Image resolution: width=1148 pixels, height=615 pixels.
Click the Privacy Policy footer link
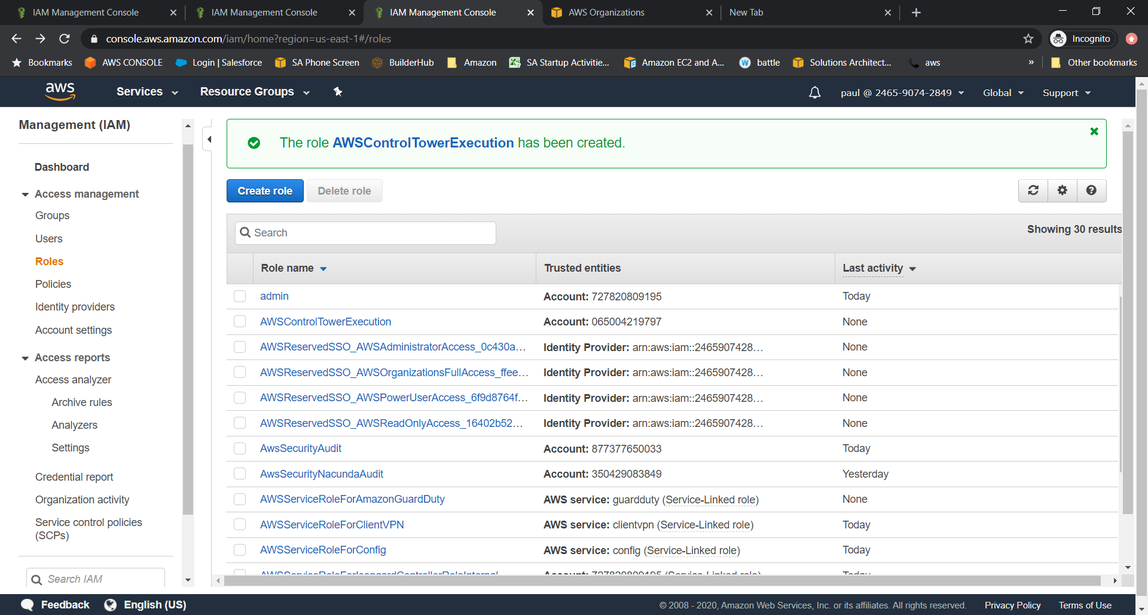1013,605
